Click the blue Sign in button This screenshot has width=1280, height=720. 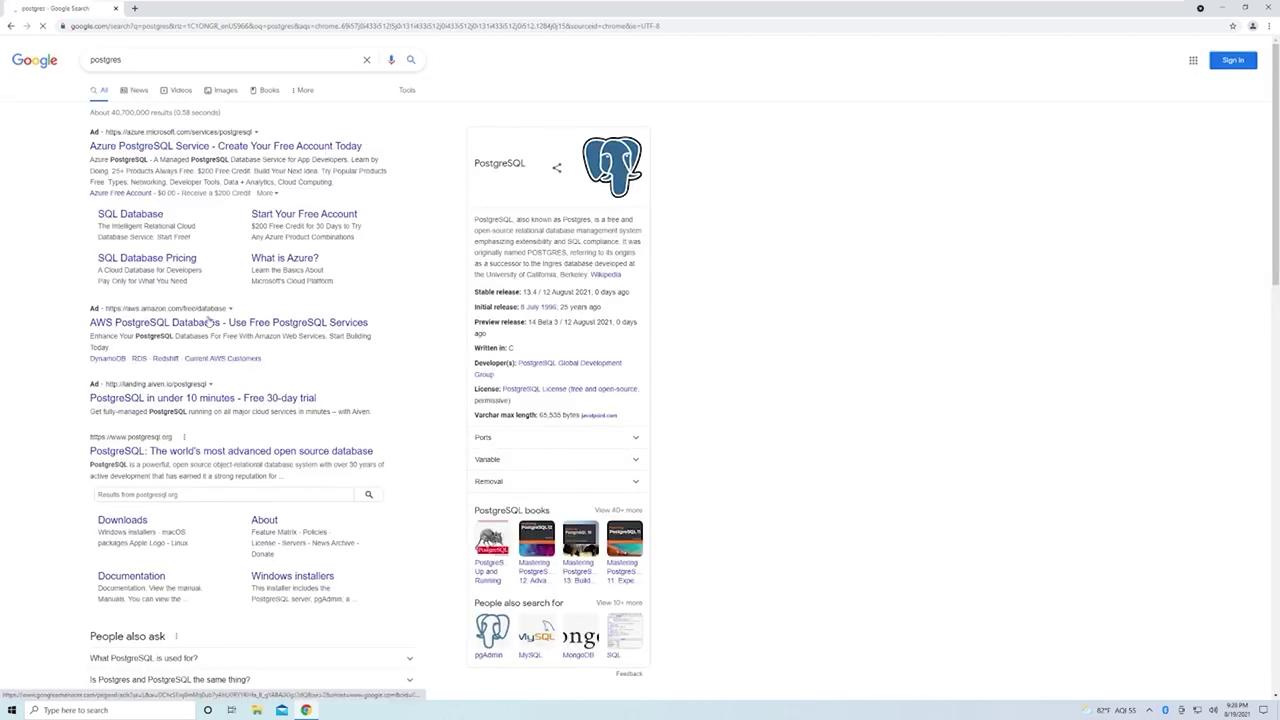[x=1233, y=60]
